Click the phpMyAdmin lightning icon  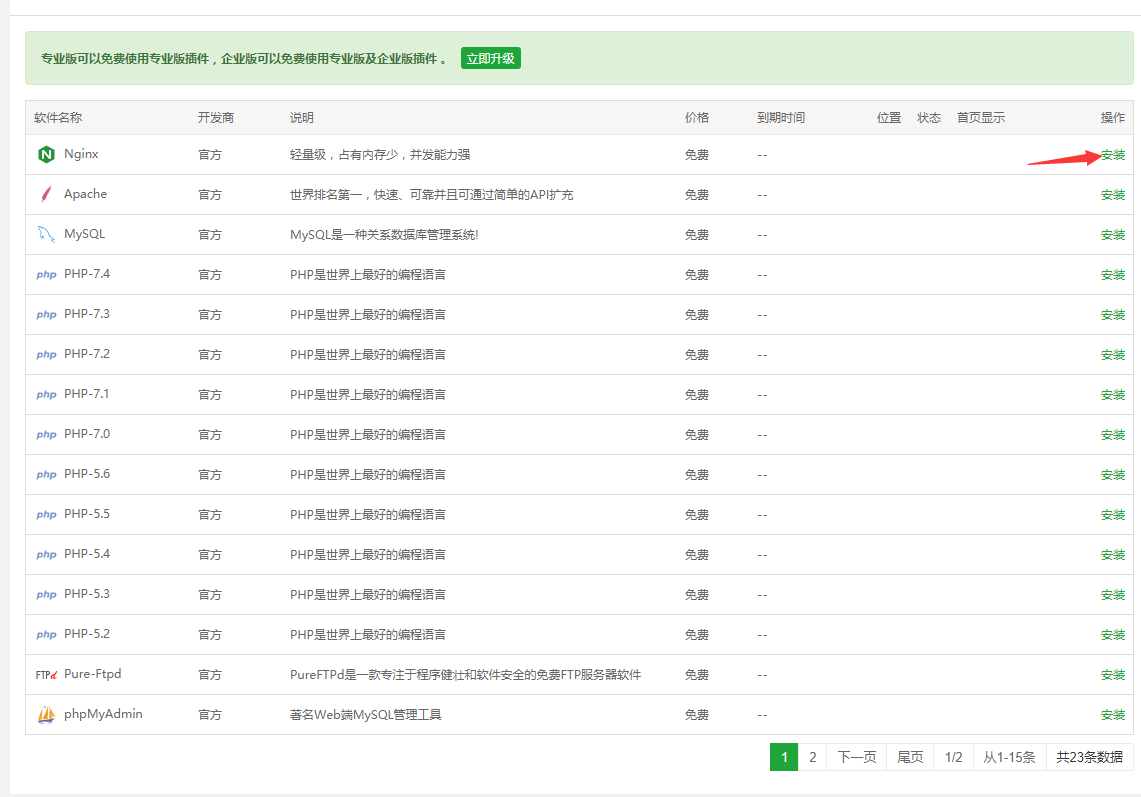point(45,714)
